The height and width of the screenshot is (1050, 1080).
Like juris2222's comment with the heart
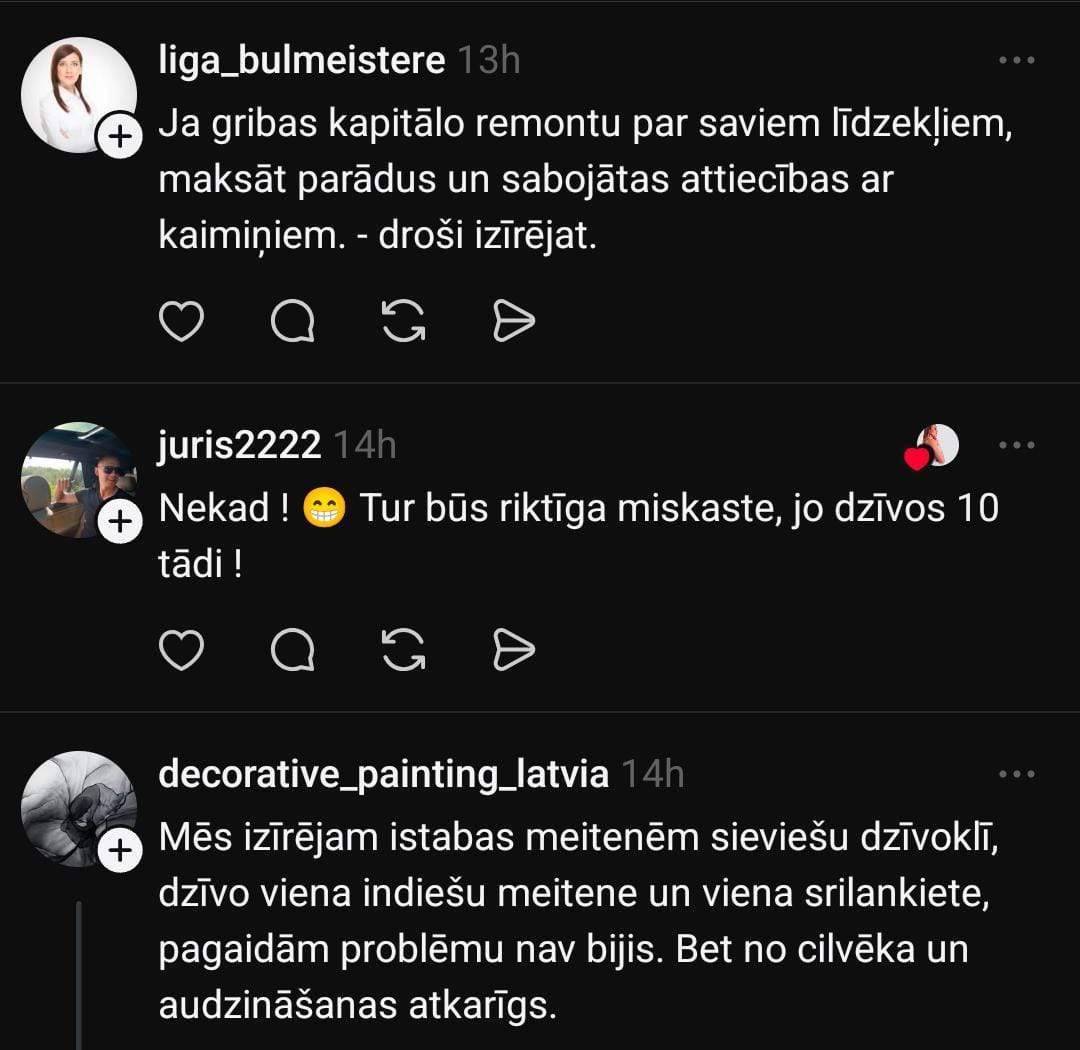182,651
